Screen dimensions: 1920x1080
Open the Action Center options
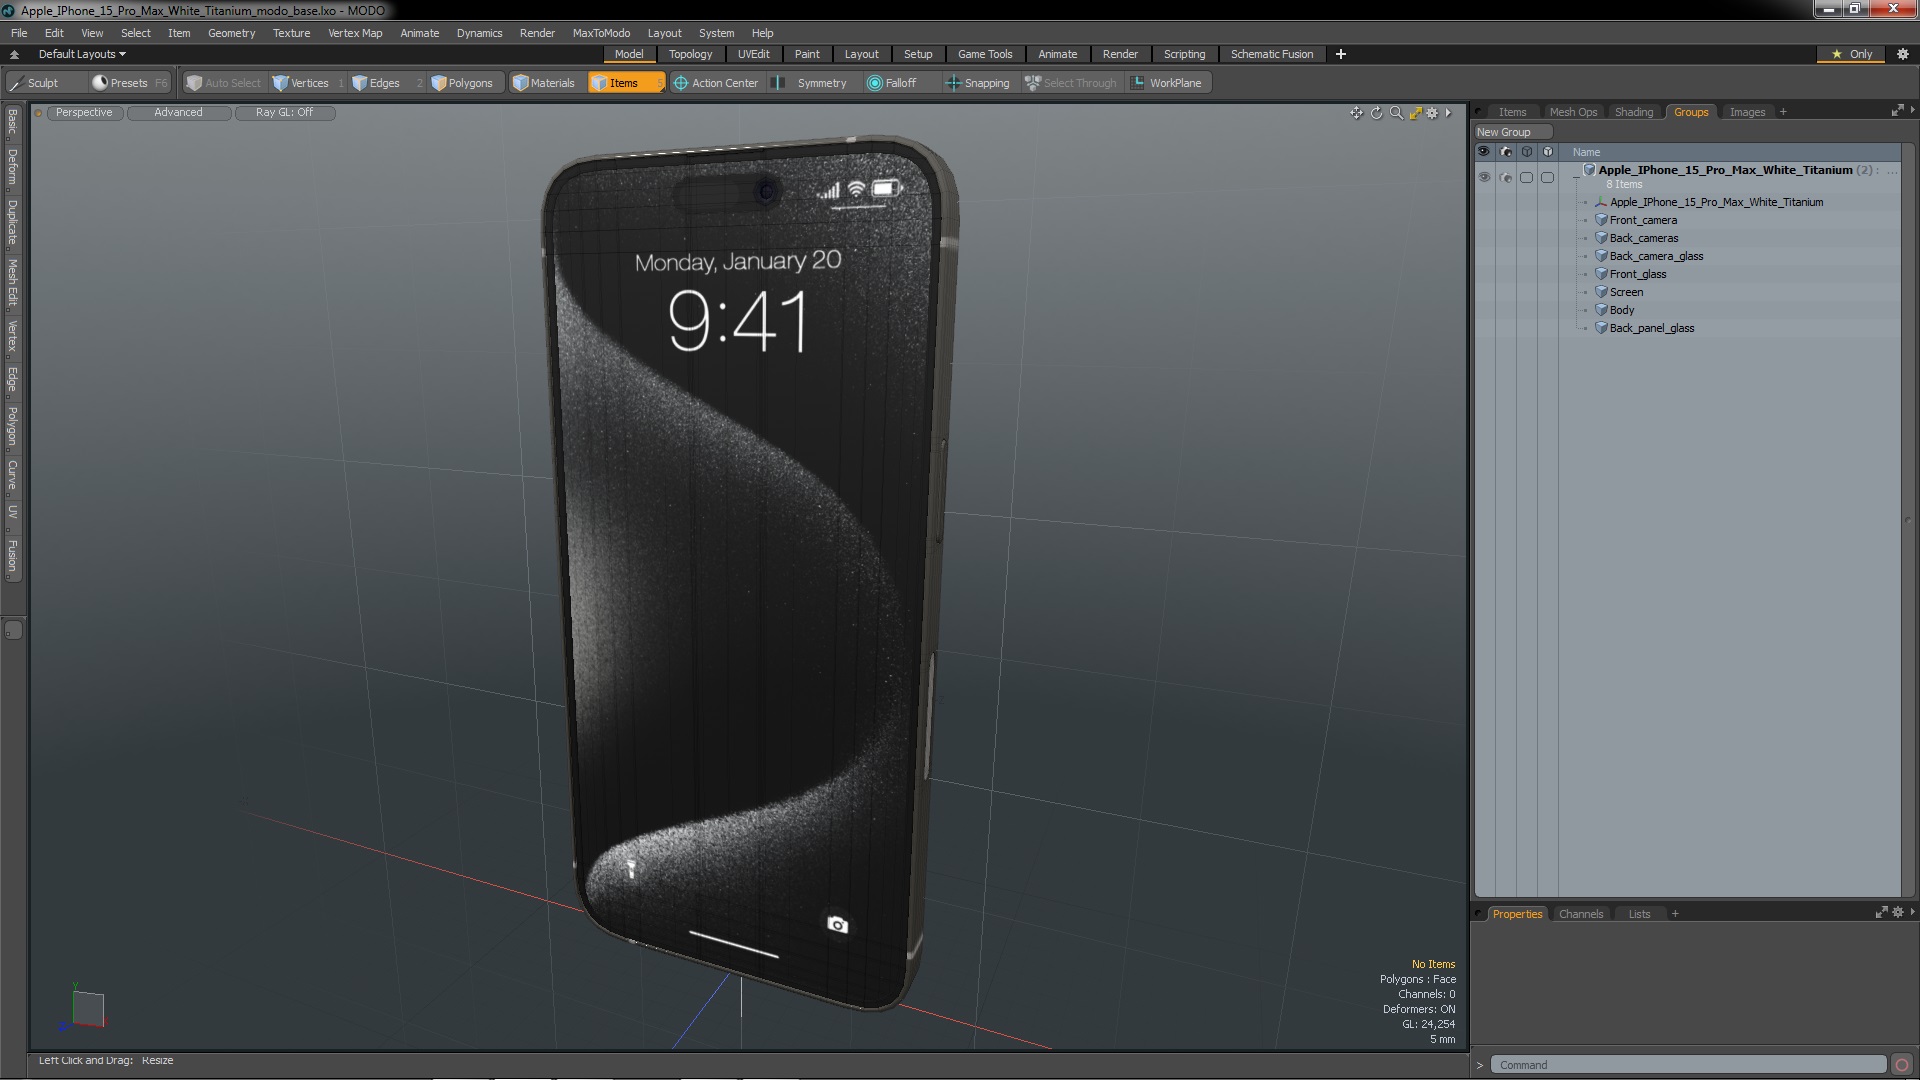(716, 83)
